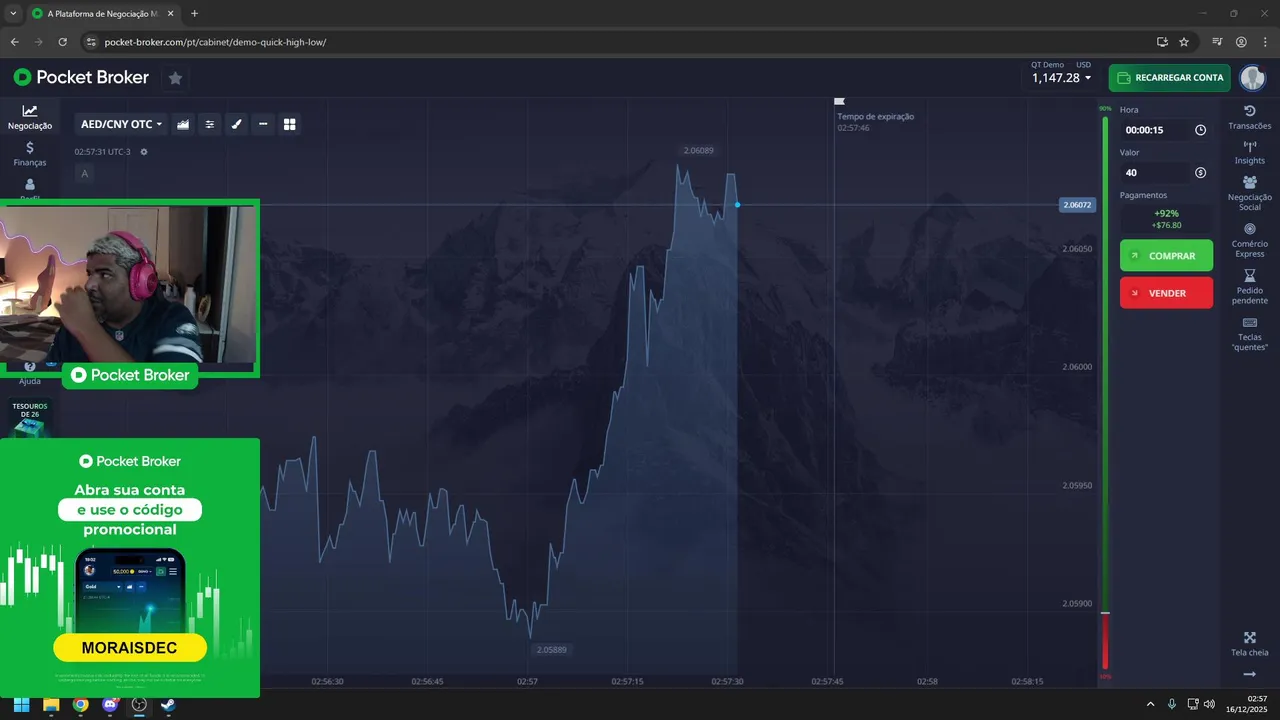1280x720 pixels.
Task: Click the Tempo de expiração flag marker
Action: pos(839,101)
